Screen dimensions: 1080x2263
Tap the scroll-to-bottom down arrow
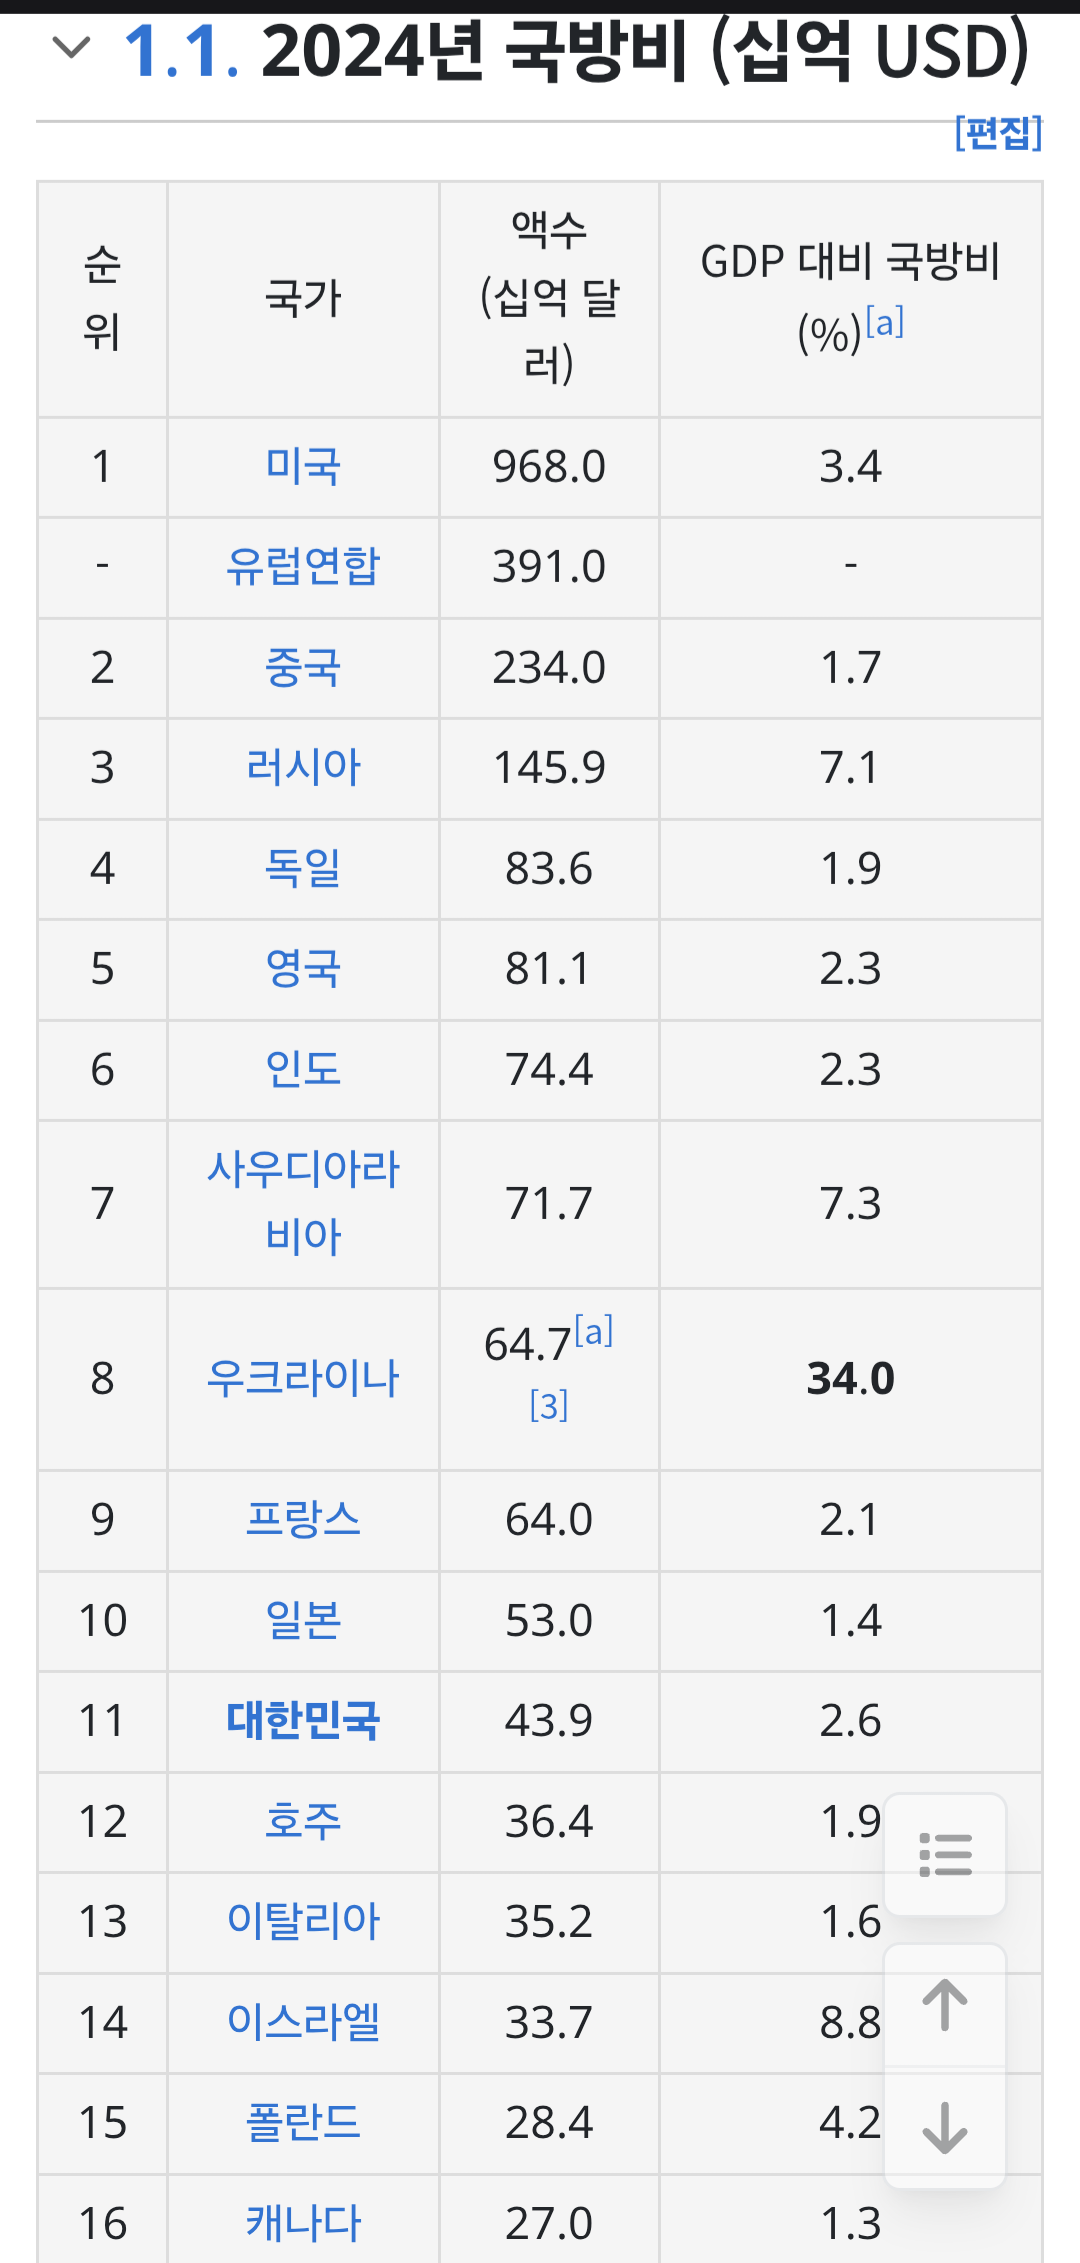click(945, 2127)
